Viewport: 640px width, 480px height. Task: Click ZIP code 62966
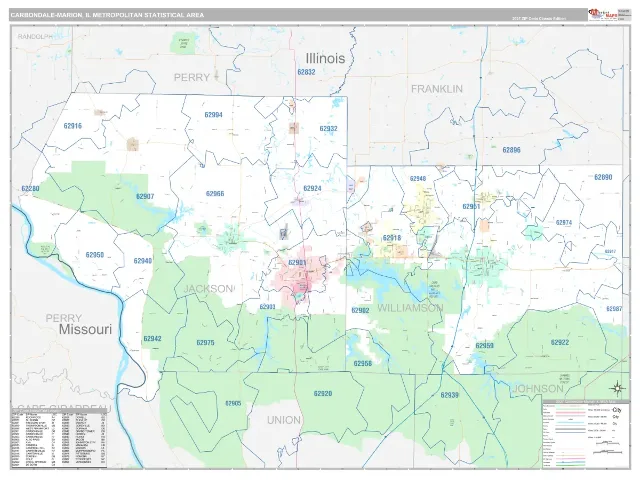[x=215, y=194]
